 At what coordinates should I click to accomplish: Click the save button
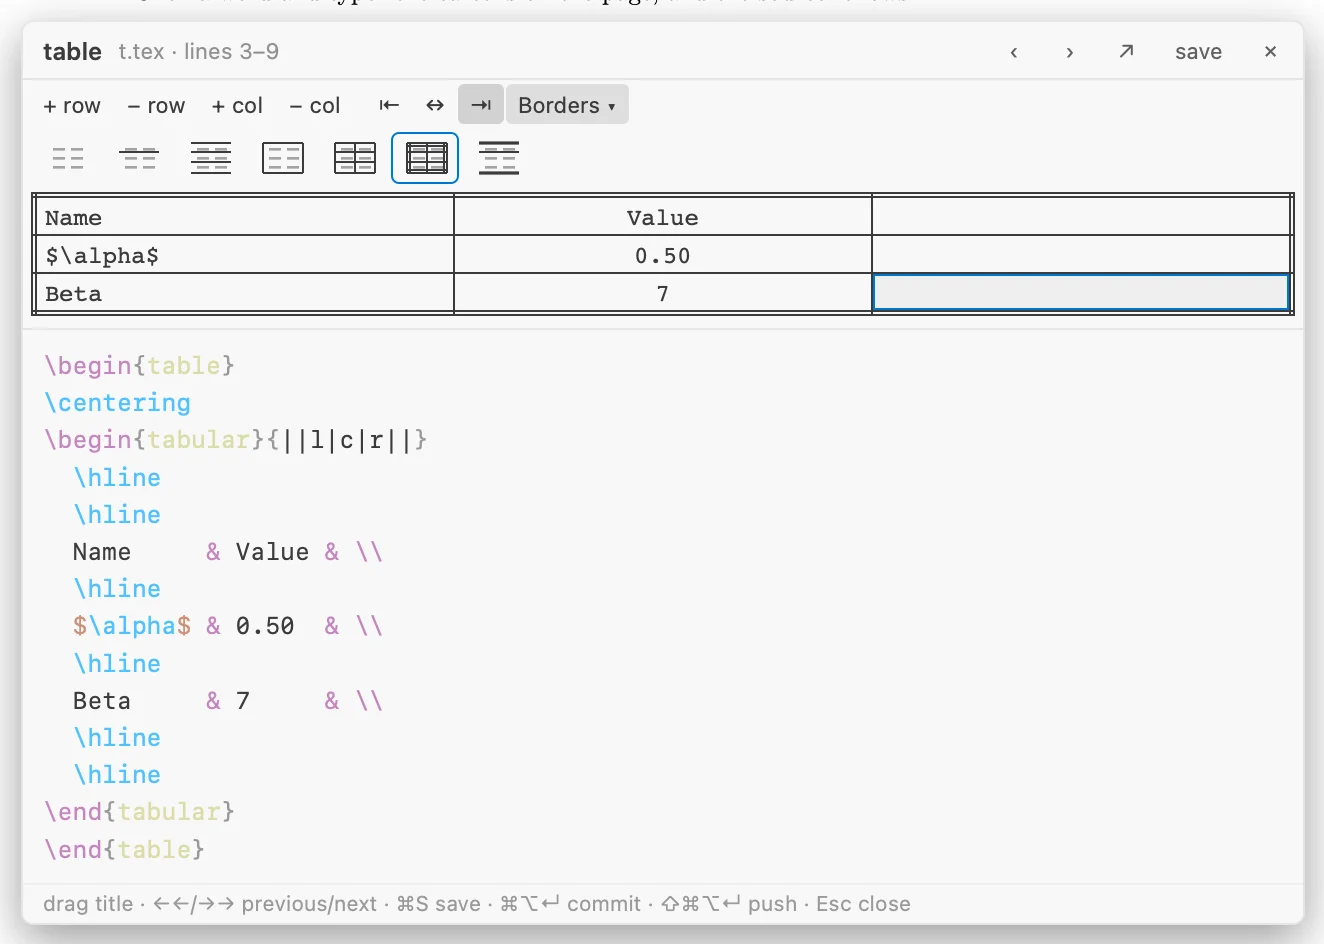[1198, 52]
